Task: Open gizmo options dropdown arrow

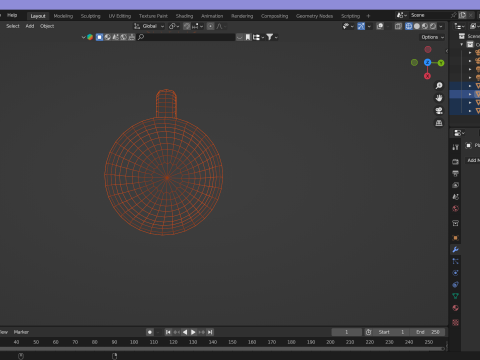Action: 369,26
